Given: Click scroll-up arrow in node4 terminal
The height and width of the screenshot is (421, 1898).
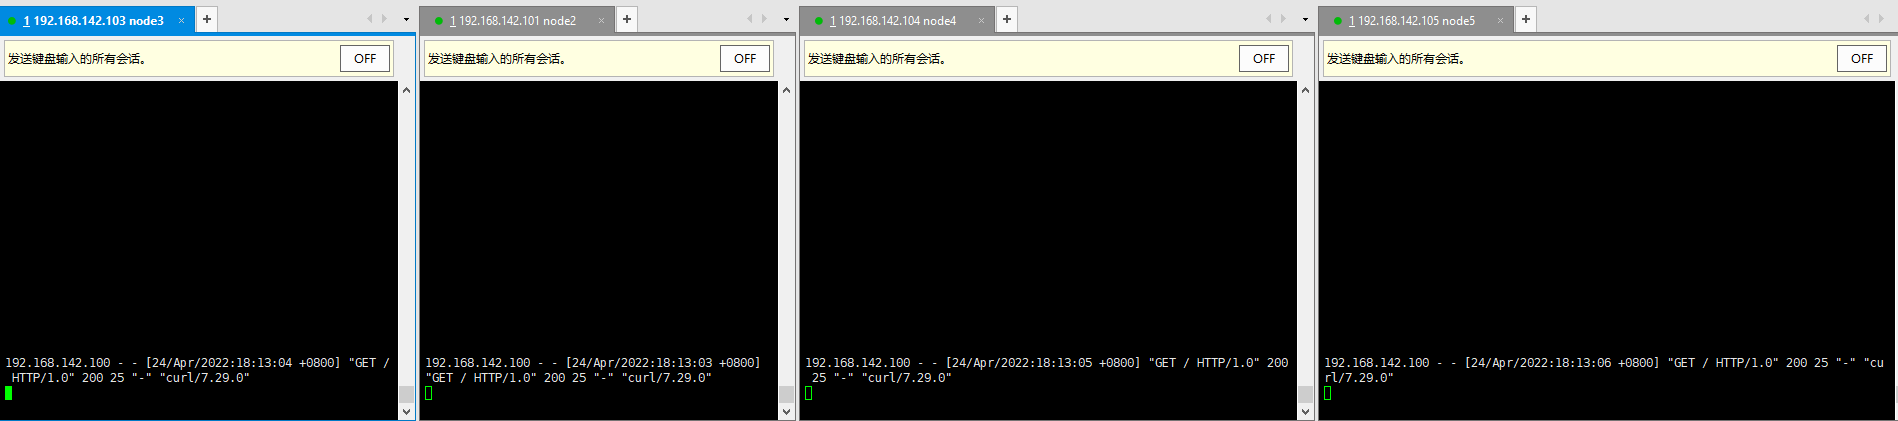Looking at the screenshot, I should tap(1305, 90).
